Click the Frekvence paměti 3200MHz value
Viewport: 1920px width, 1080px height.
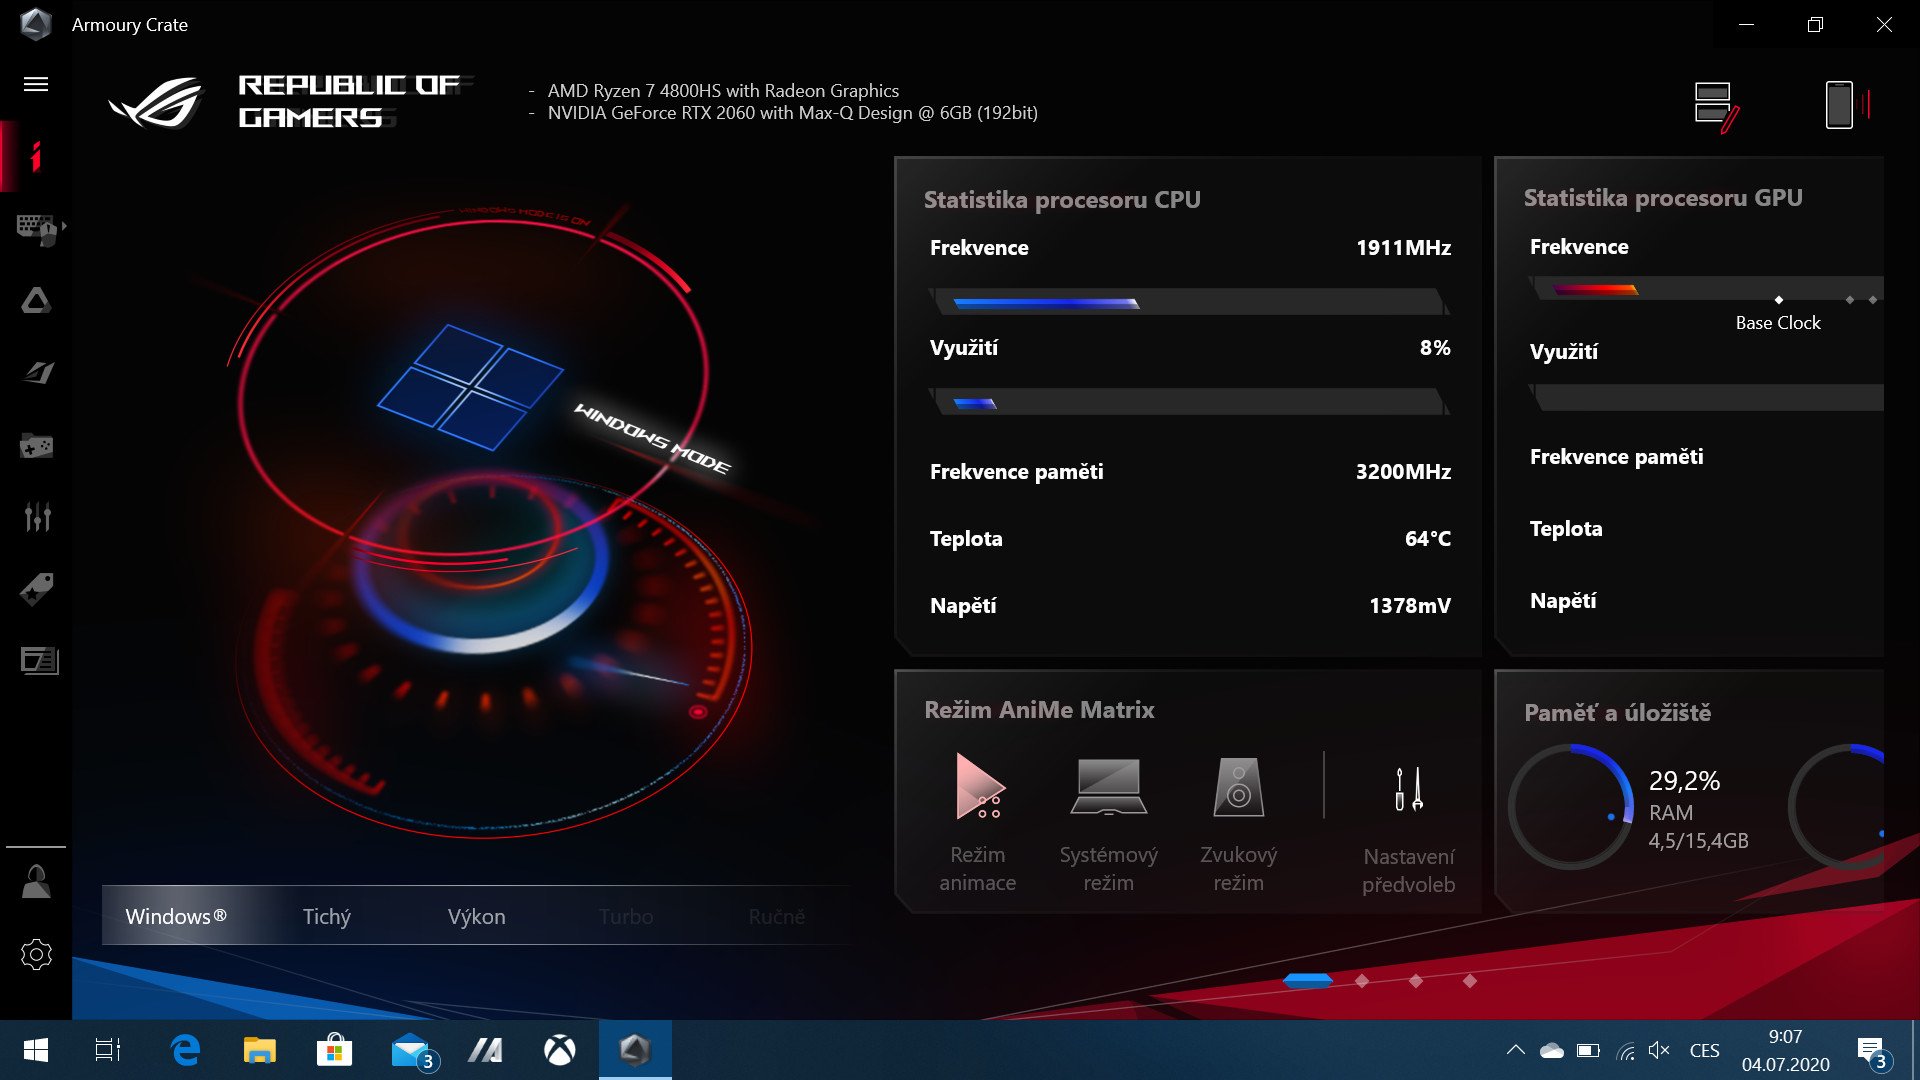tap(1403, 472)
